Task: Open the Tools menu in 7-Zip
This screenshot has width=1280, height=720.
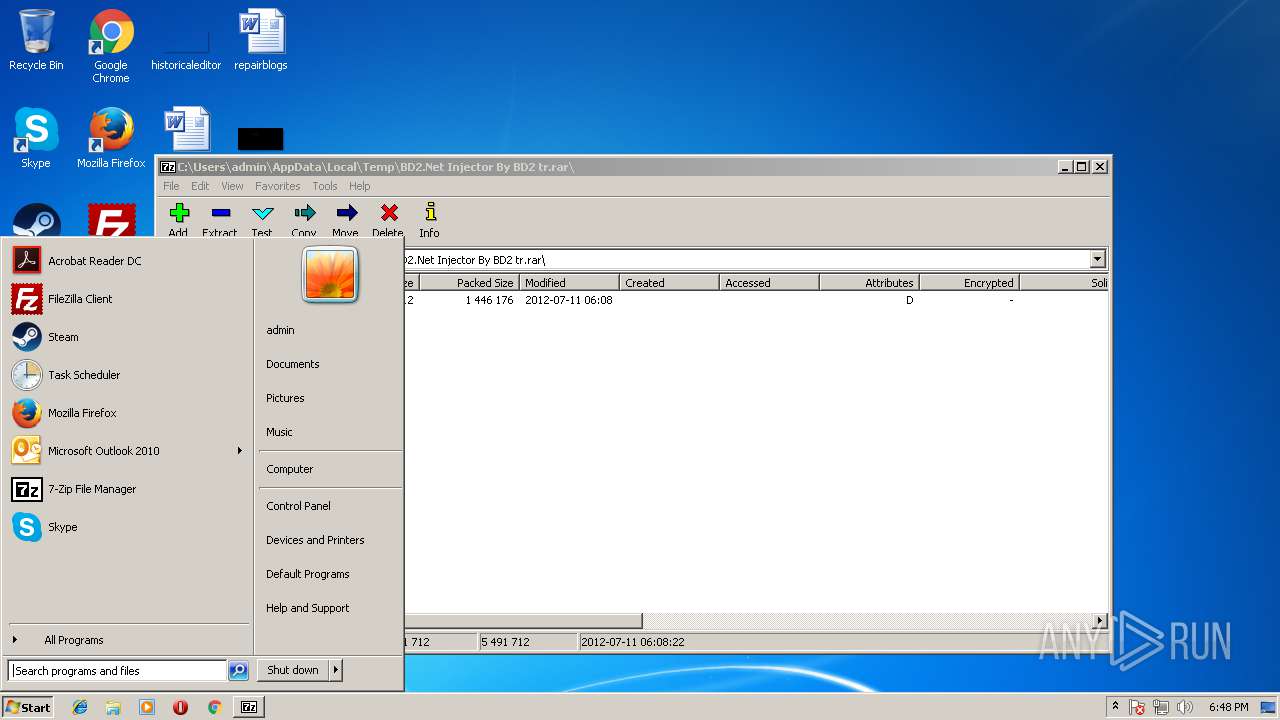Action: point(325,186)
